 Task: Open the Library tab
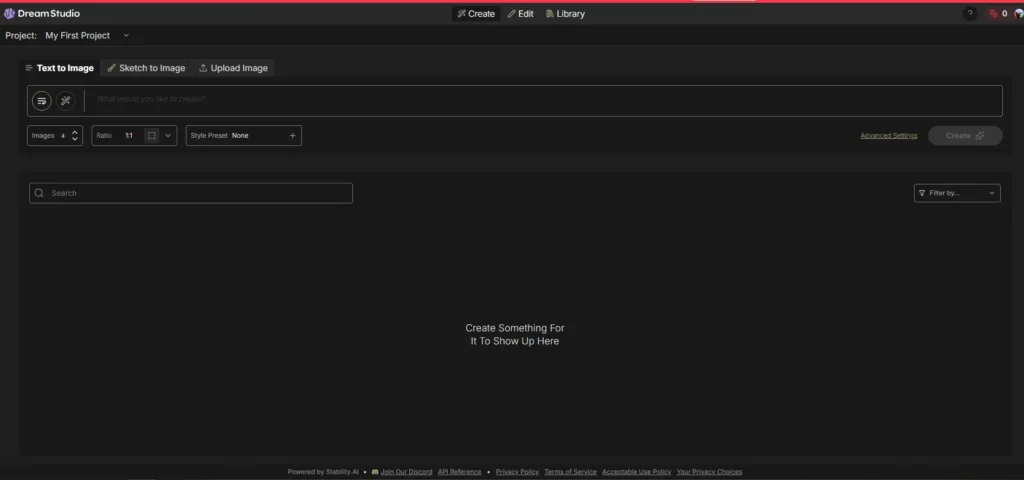click(566, 14)
